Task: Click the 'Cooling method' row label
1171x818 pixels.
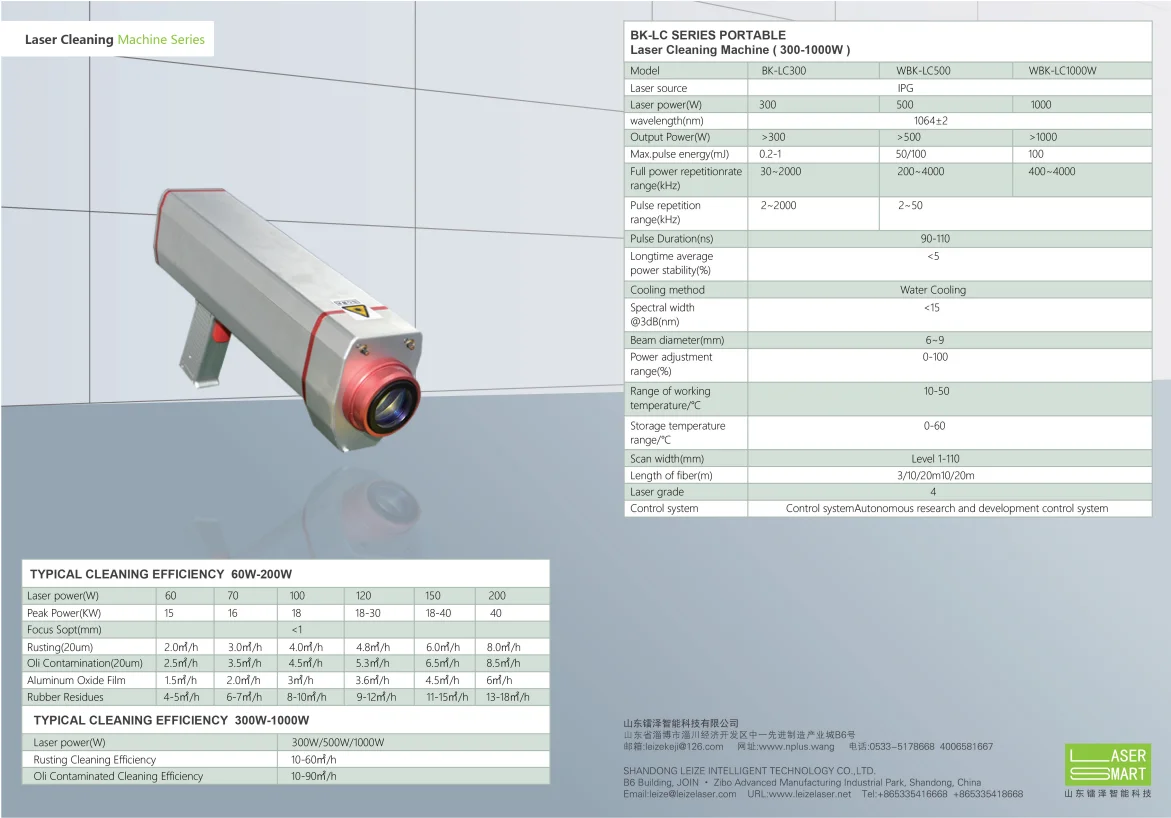Action: [x=667, y=290]
